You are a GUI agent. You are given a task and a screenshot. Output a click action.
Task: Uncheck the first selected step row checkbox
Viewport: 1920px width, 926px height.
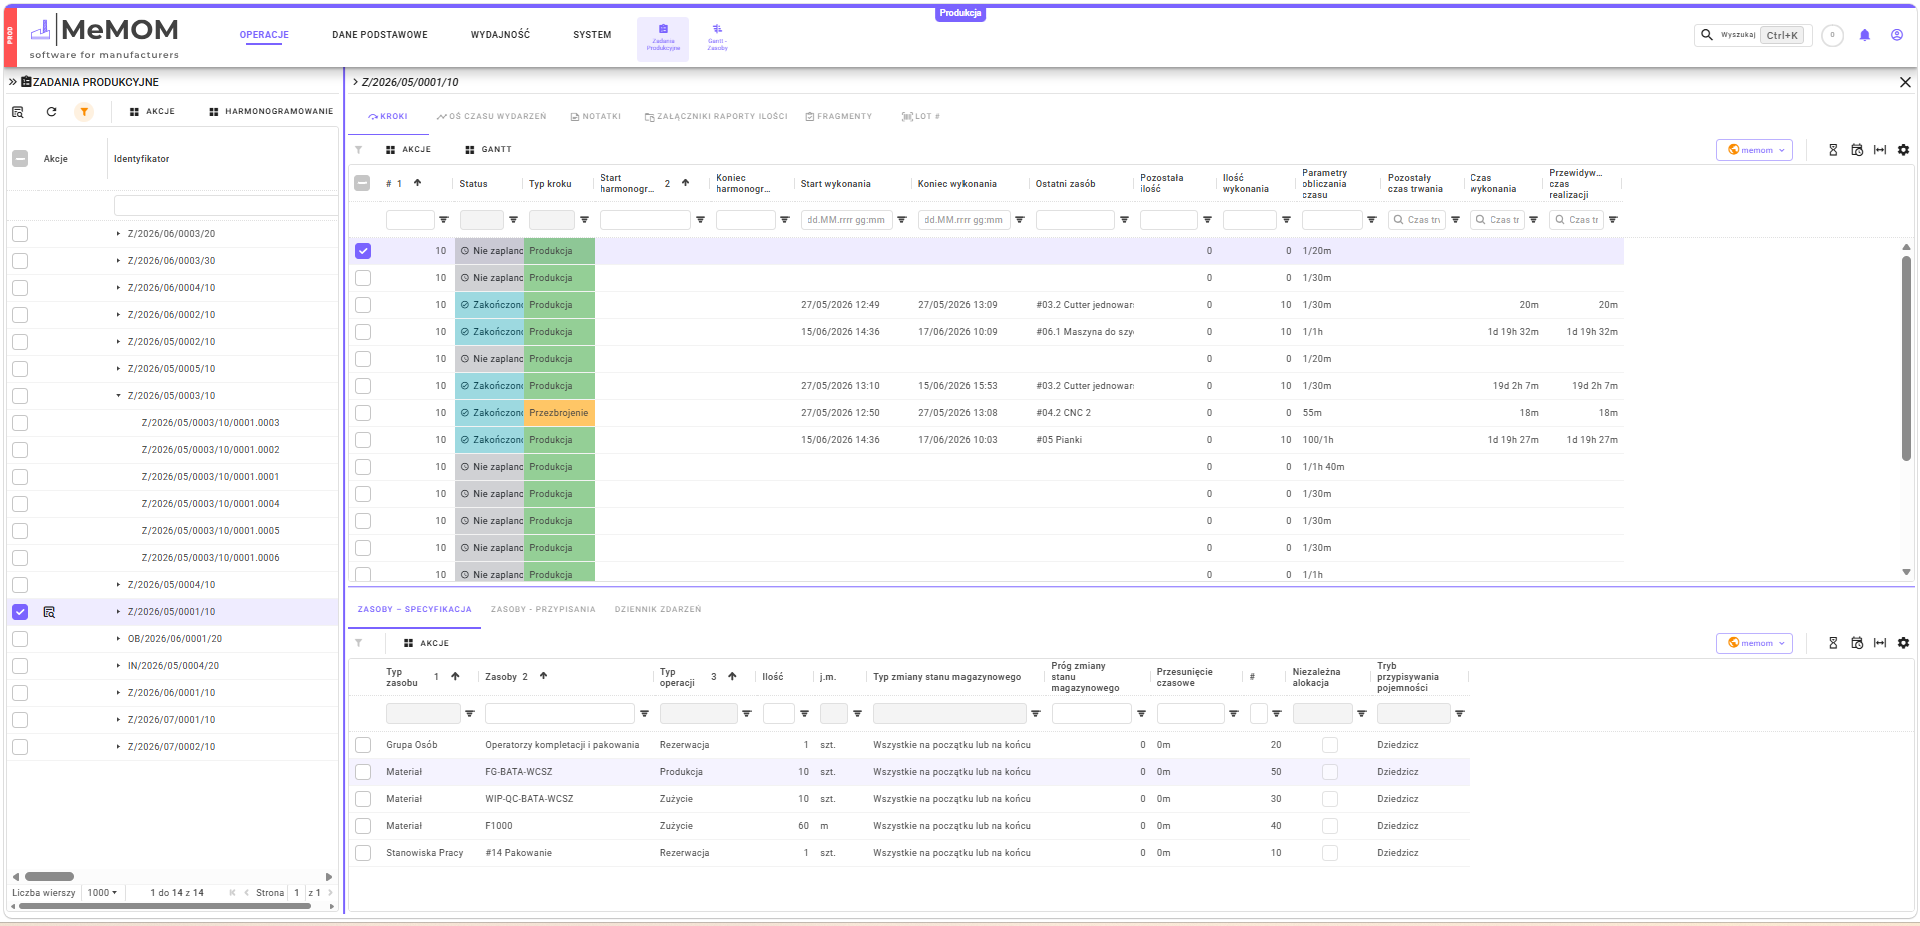363,251
